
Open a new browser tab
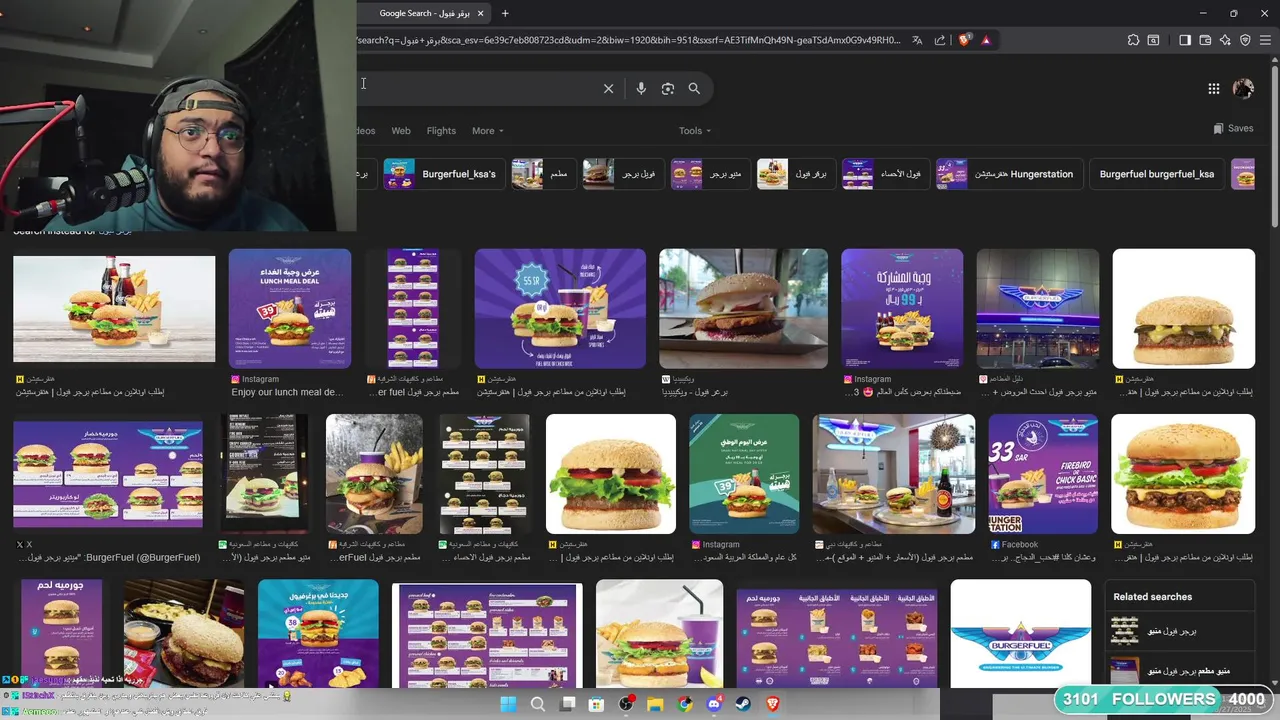[505, 13]
